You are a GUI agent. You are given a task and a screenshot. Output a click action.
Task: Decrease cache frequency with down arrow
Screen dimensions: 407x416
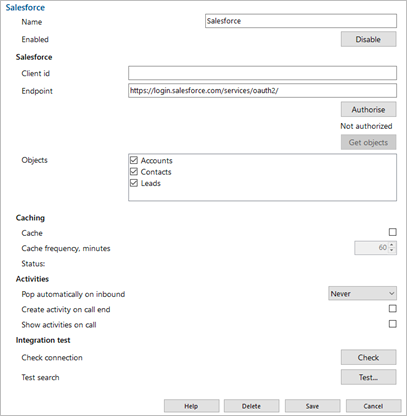tap(392, 250)
